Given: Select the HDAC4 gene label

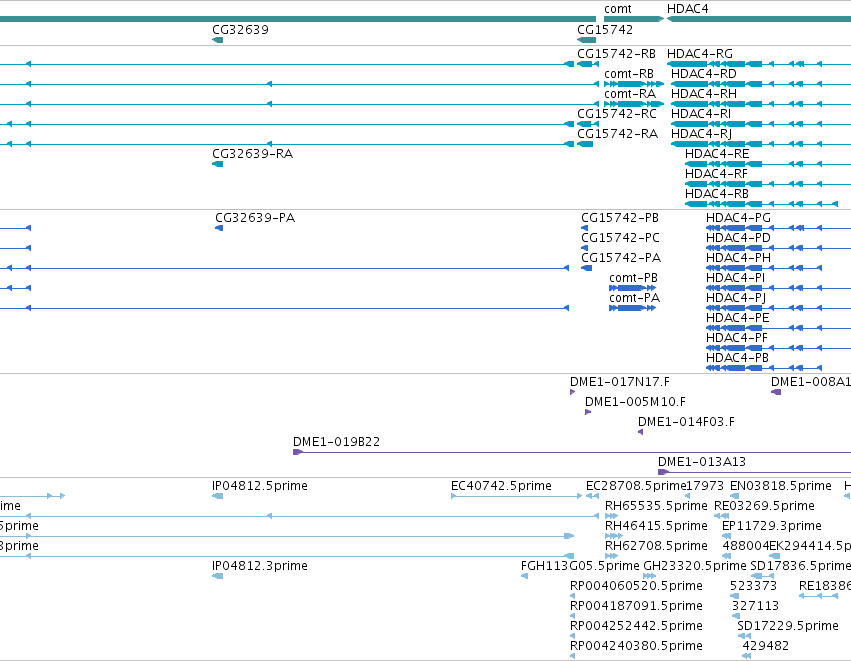Looking at the screenshot, I should pos(687,9).
